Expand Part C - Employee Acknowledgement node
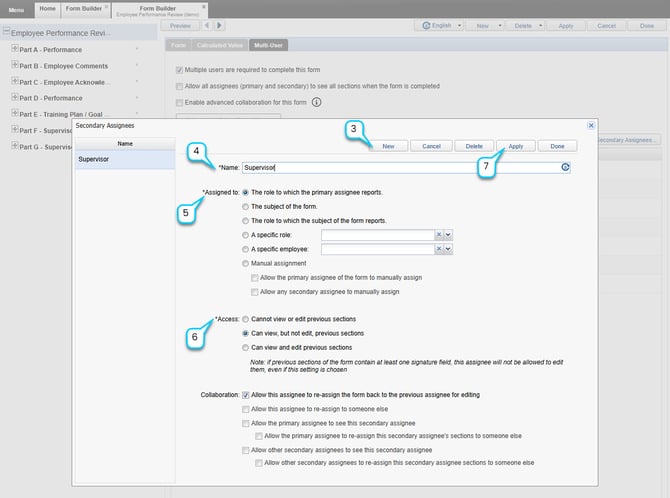670x498 pixels. point(15,81)
